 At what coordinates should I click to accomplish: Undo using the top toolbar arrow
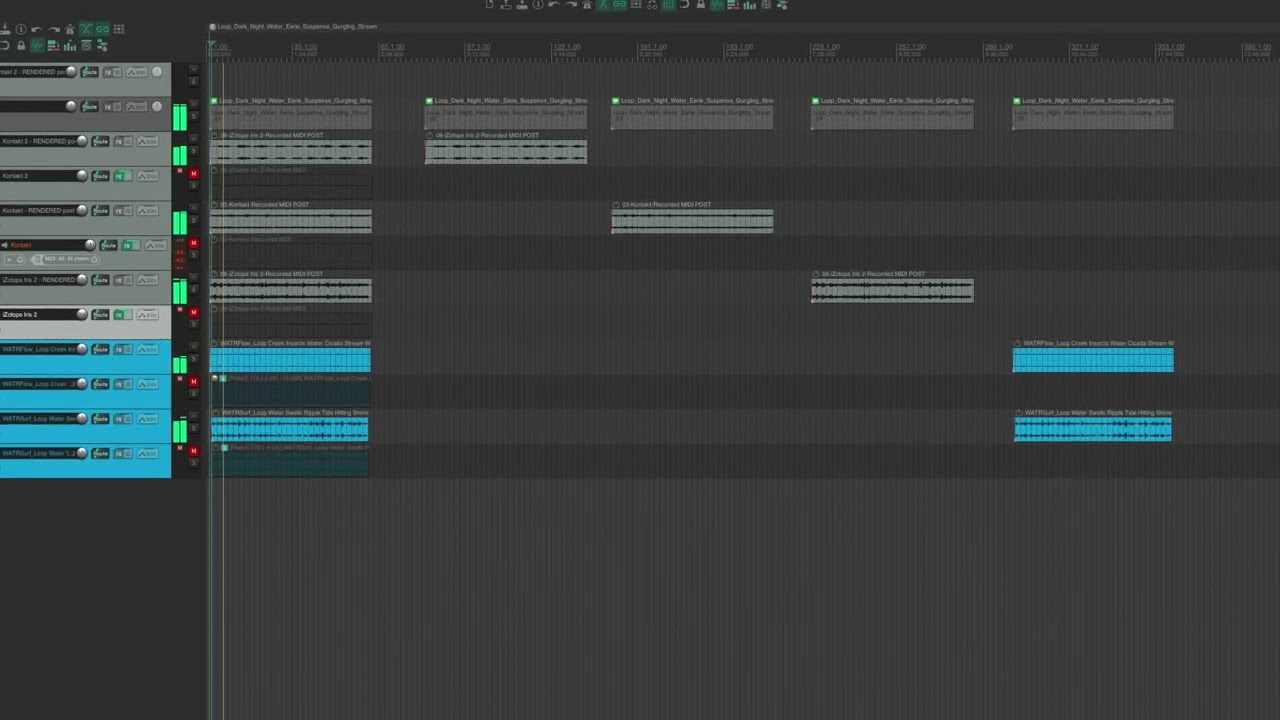click(x=554, y=5)
